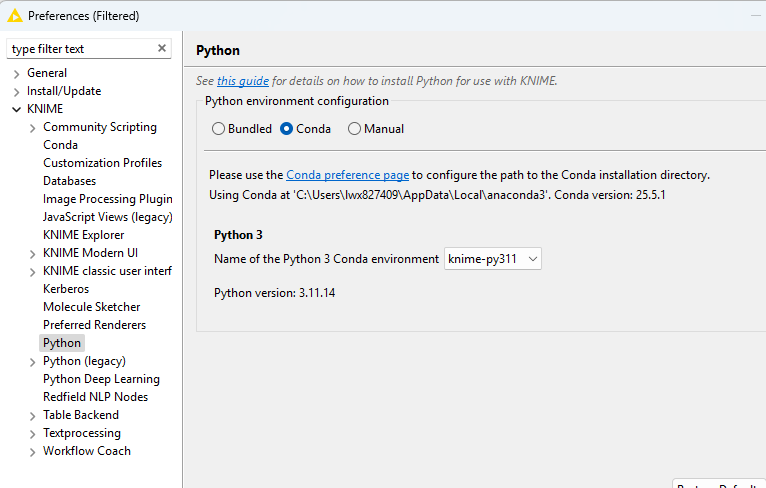Click the filter text input field
766x488 pixels.
pos(80,48)
